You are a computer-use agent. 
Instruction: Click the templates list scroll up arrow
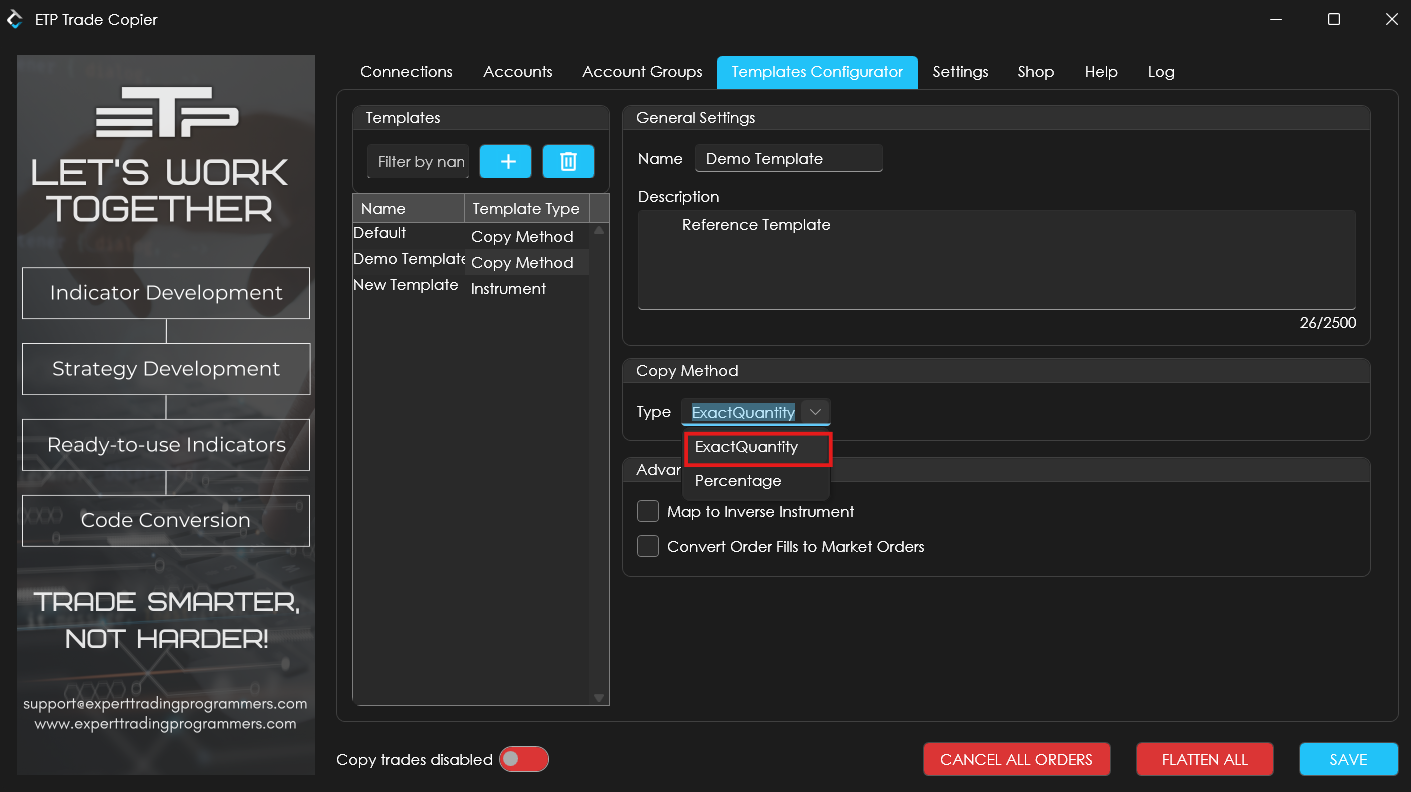tap(599, 231)
